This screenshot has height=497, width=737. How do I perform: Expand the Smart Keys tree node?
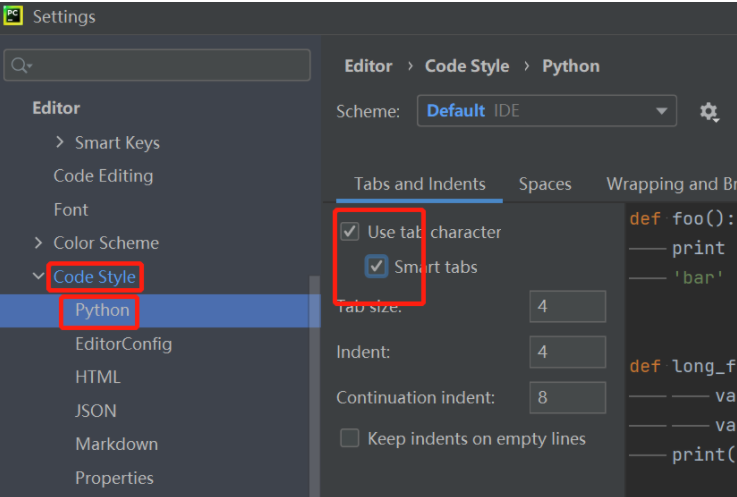pos(60,143)
